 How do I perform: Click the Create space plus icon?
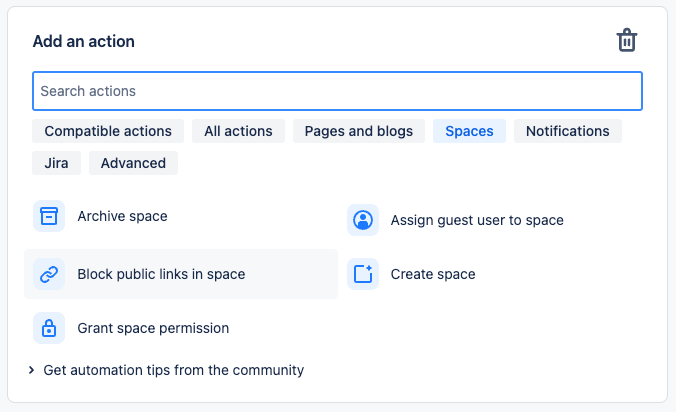(362, 274)
